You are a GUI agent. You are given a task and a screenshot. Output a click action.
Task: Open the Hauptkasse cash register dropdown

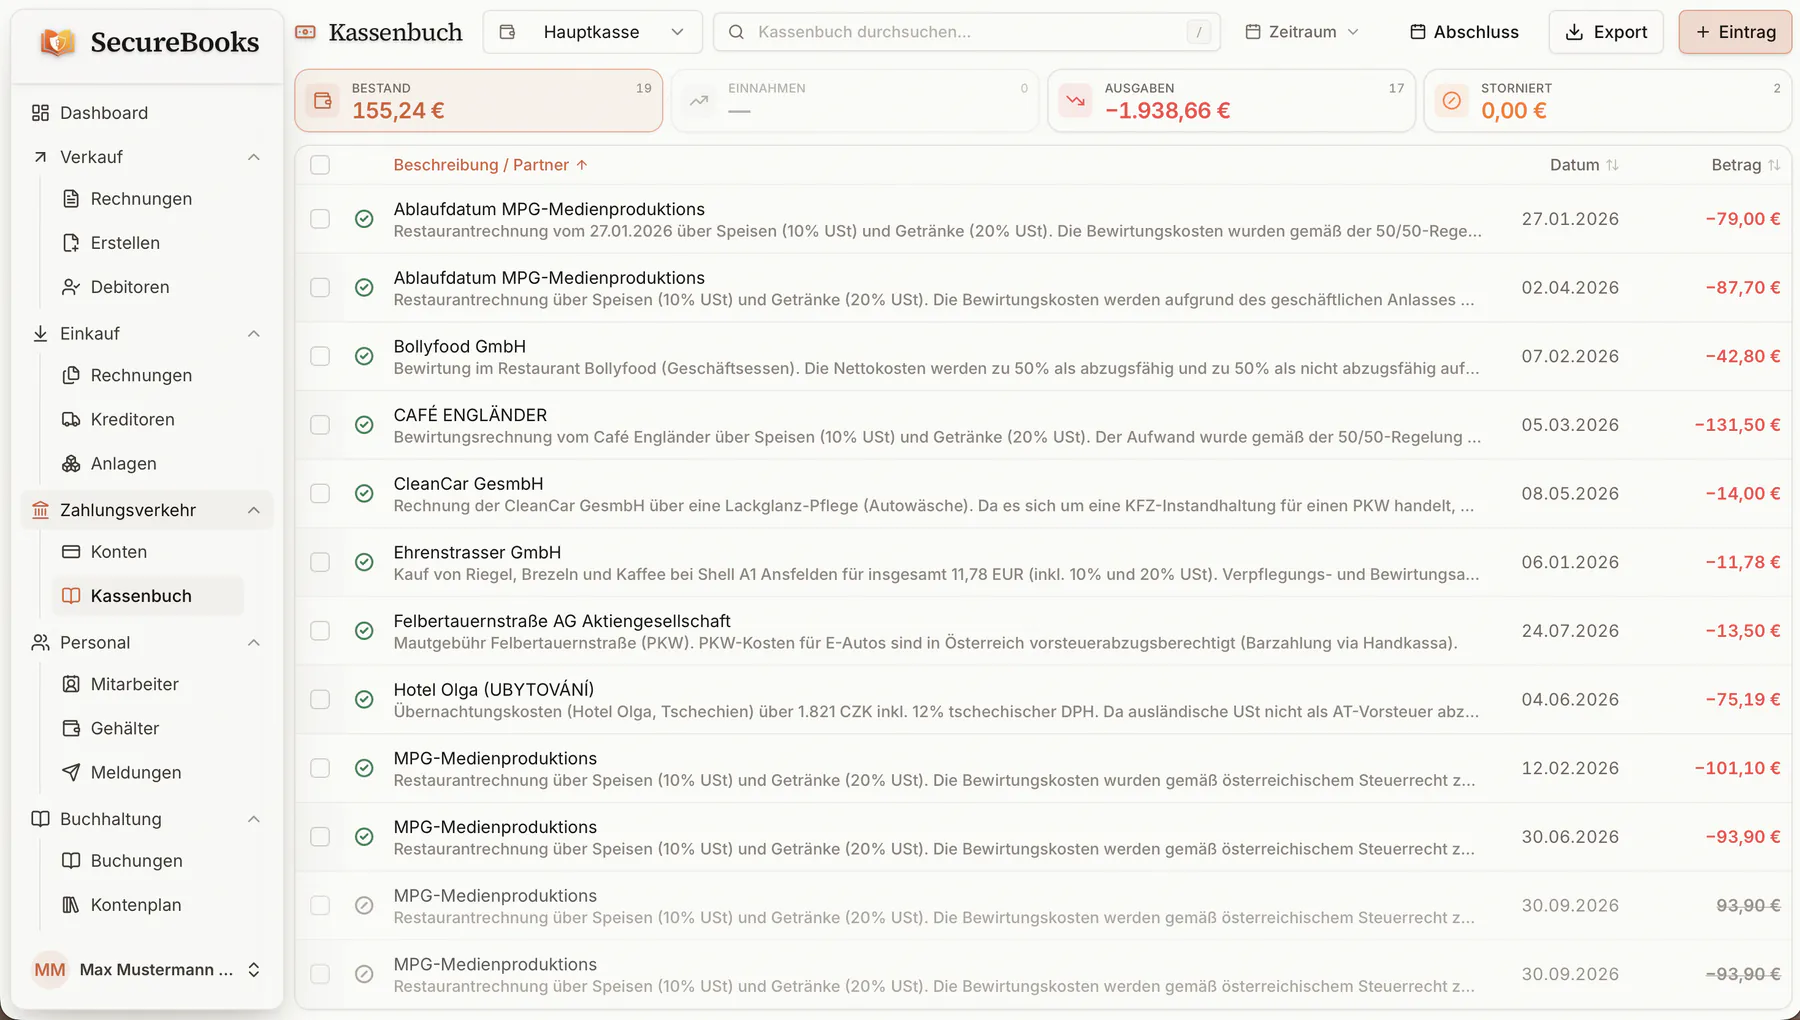pyautogui.click(x=592, y=32)
